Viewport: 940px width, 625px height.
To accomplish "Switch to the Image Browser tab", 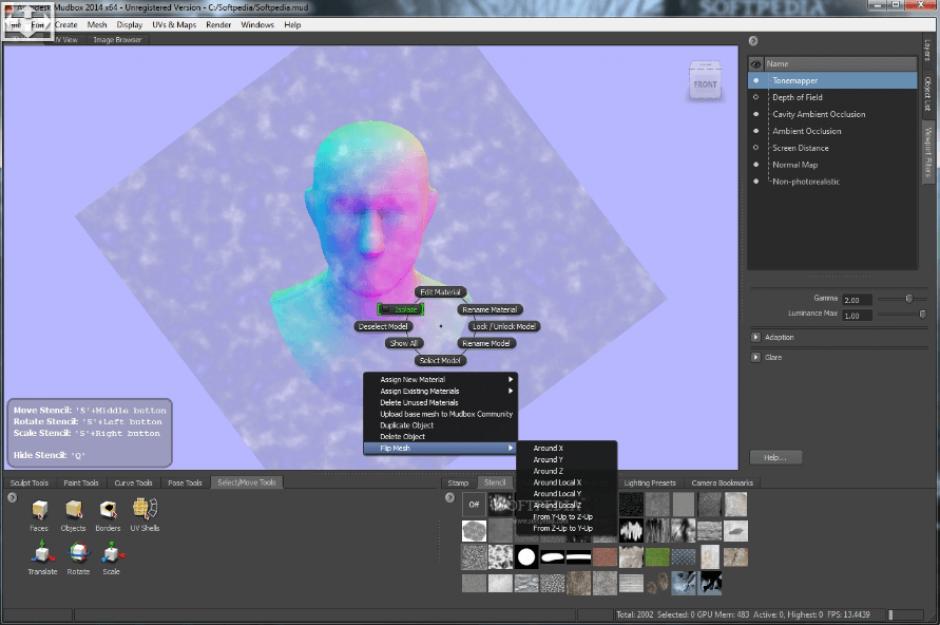I will [x=118, y=40].
